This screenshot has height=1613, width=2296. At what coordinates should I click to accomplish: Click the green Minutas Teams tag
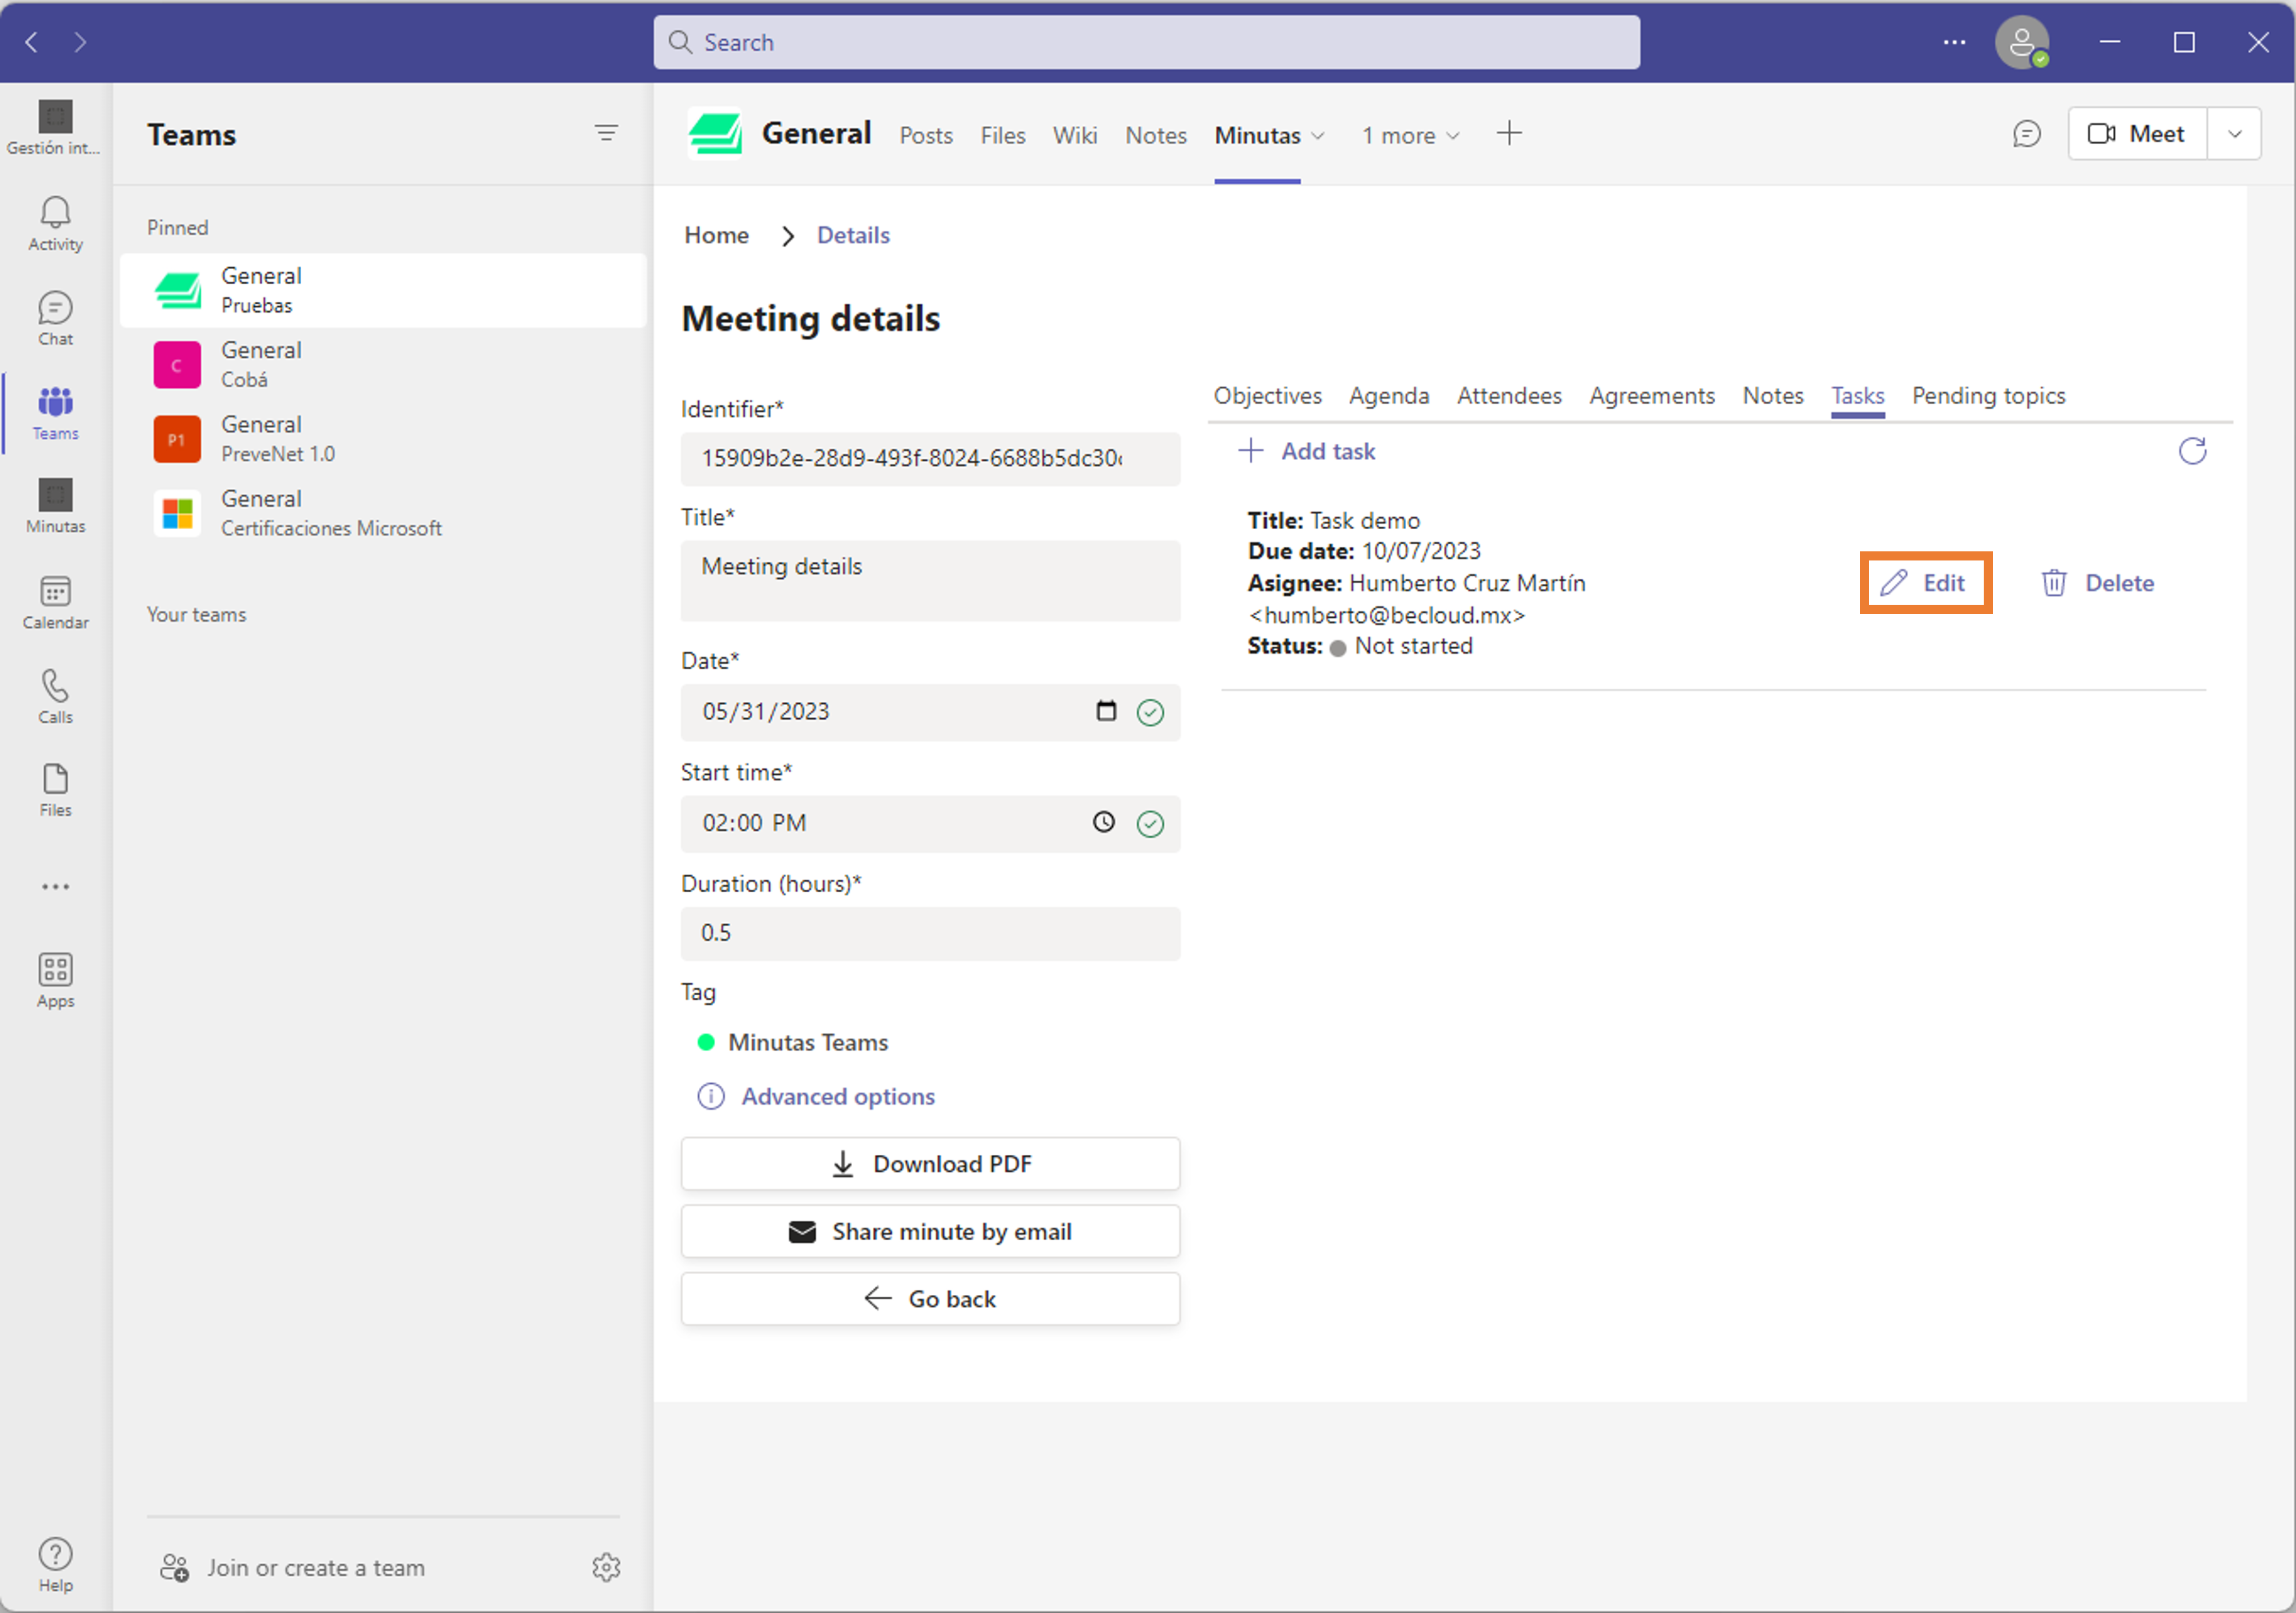tap(792, 1042)
